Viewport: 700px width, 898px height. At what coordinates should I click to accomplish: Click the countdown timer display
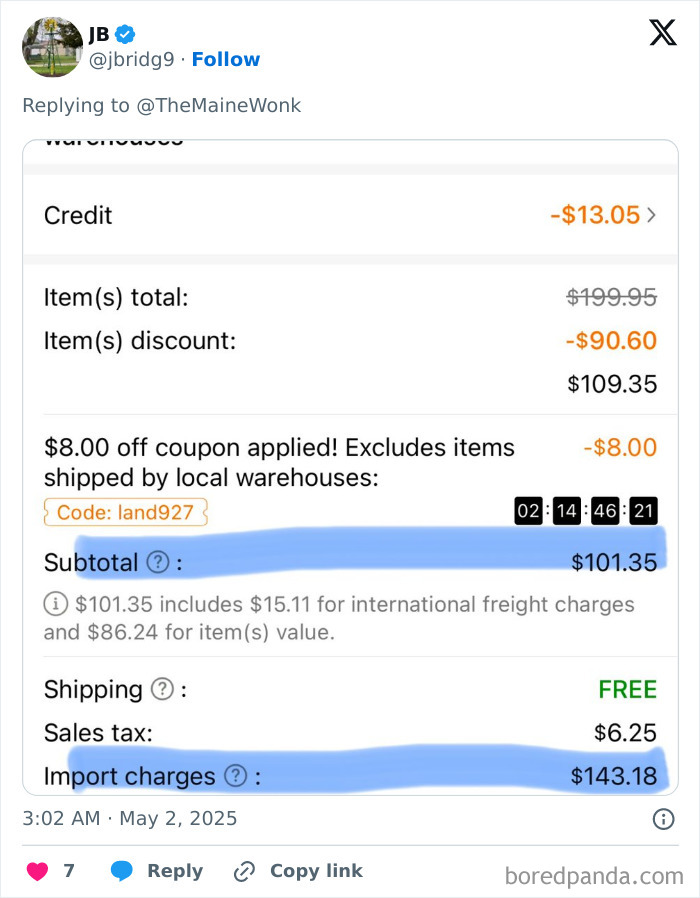click(585, 512)
